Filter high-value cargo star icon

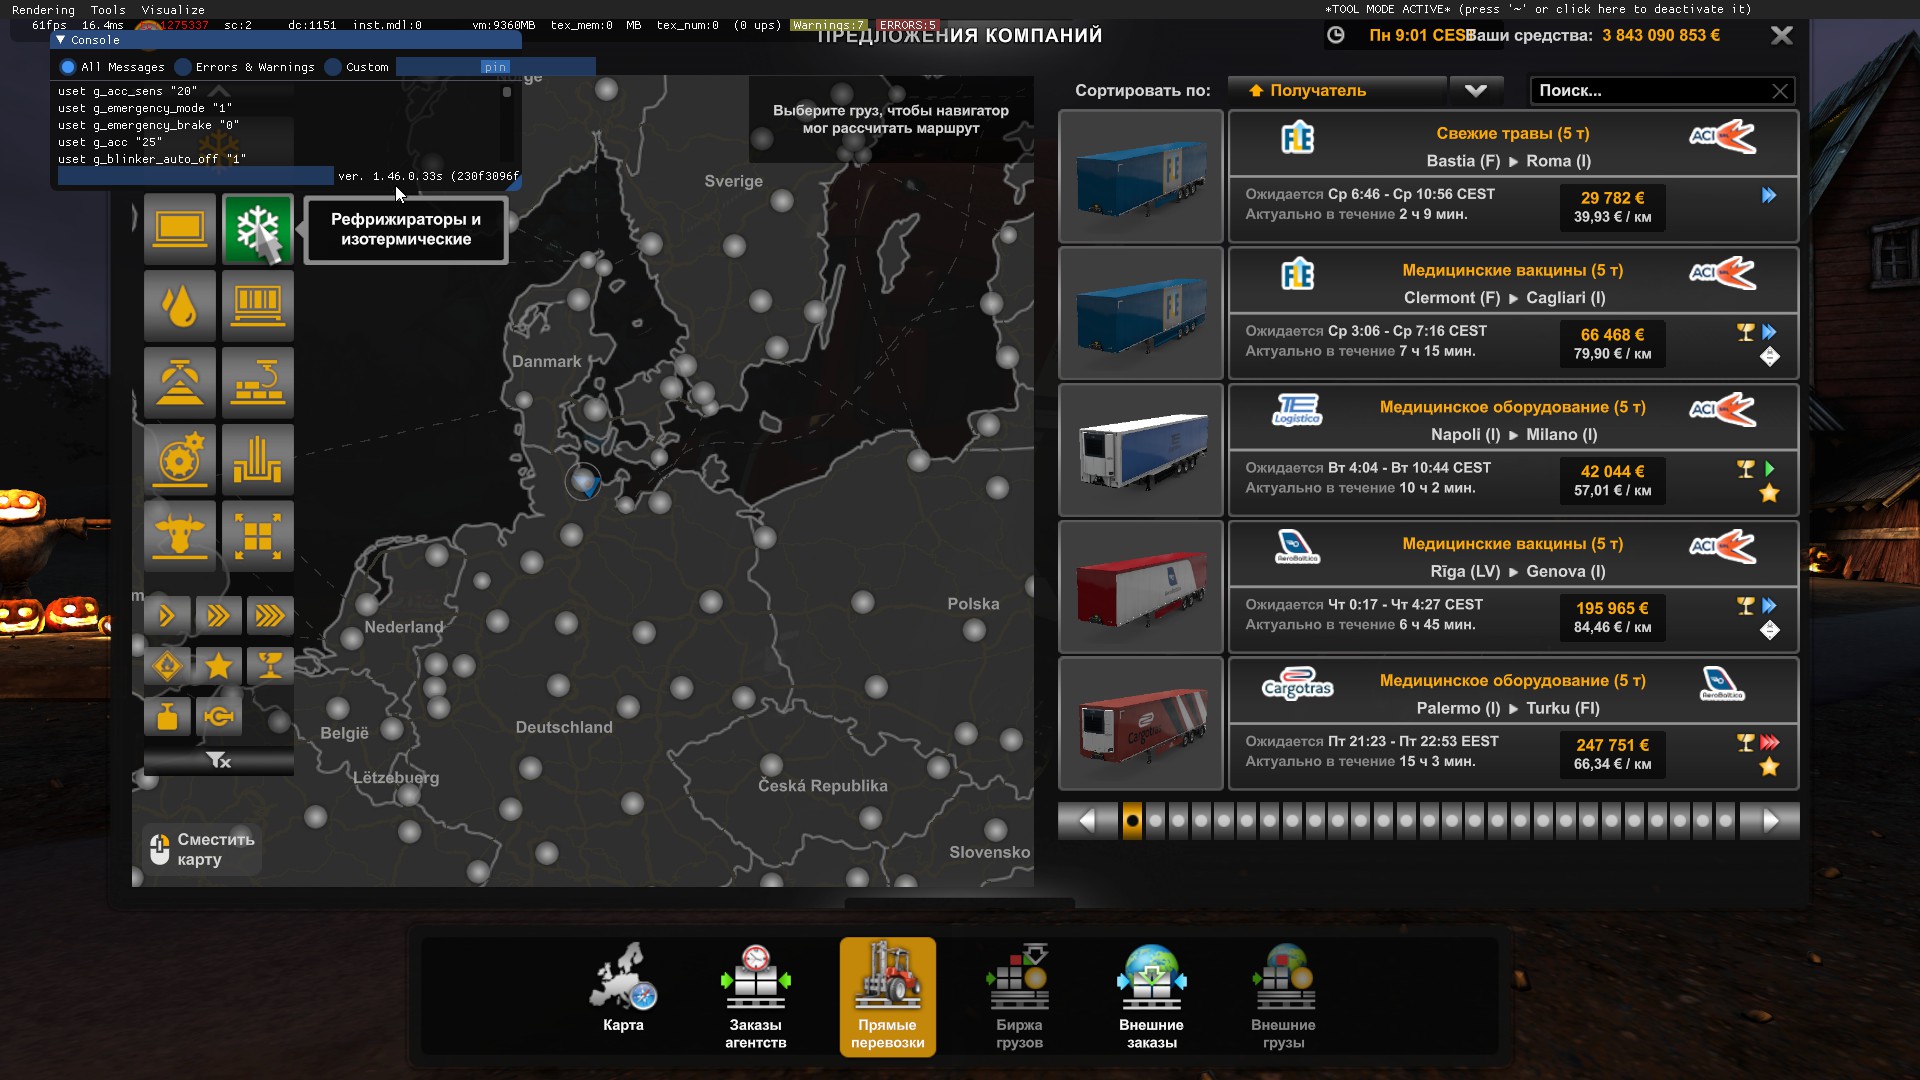[x=218, y=666]
